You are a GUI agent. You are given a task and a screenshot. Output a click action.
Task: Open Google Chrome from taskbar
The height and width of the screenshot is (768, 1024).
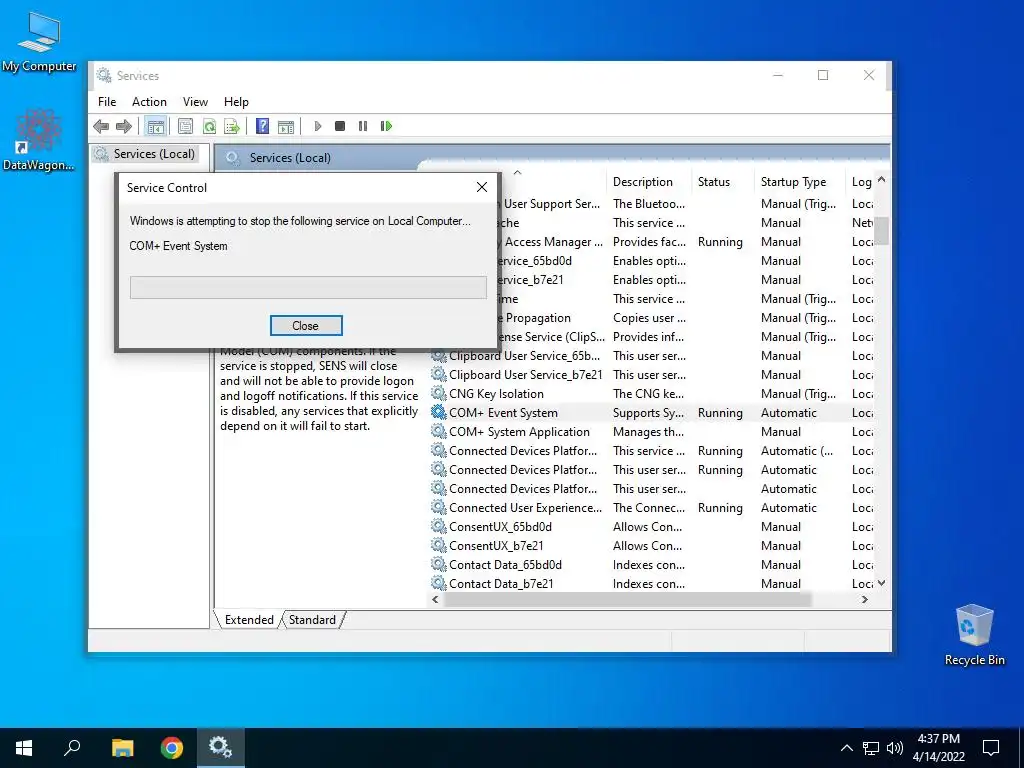(x=172, y=748)
